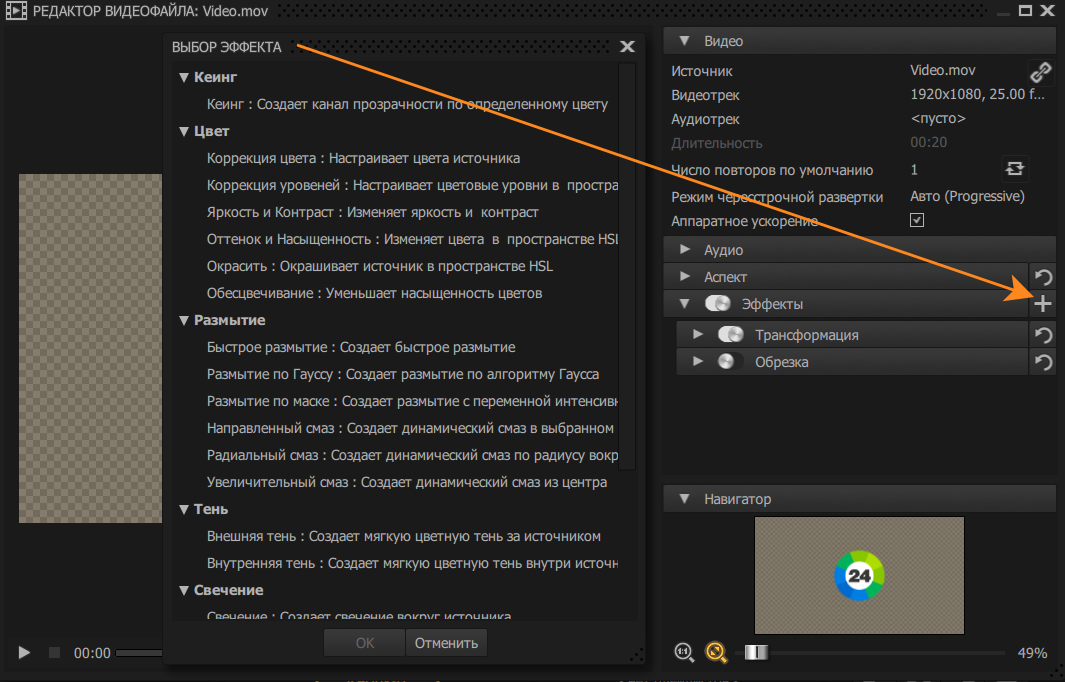The image size is (1065, 682).
Task: Select the Размытие по Гауссу effect
Action: coord(402,374)
